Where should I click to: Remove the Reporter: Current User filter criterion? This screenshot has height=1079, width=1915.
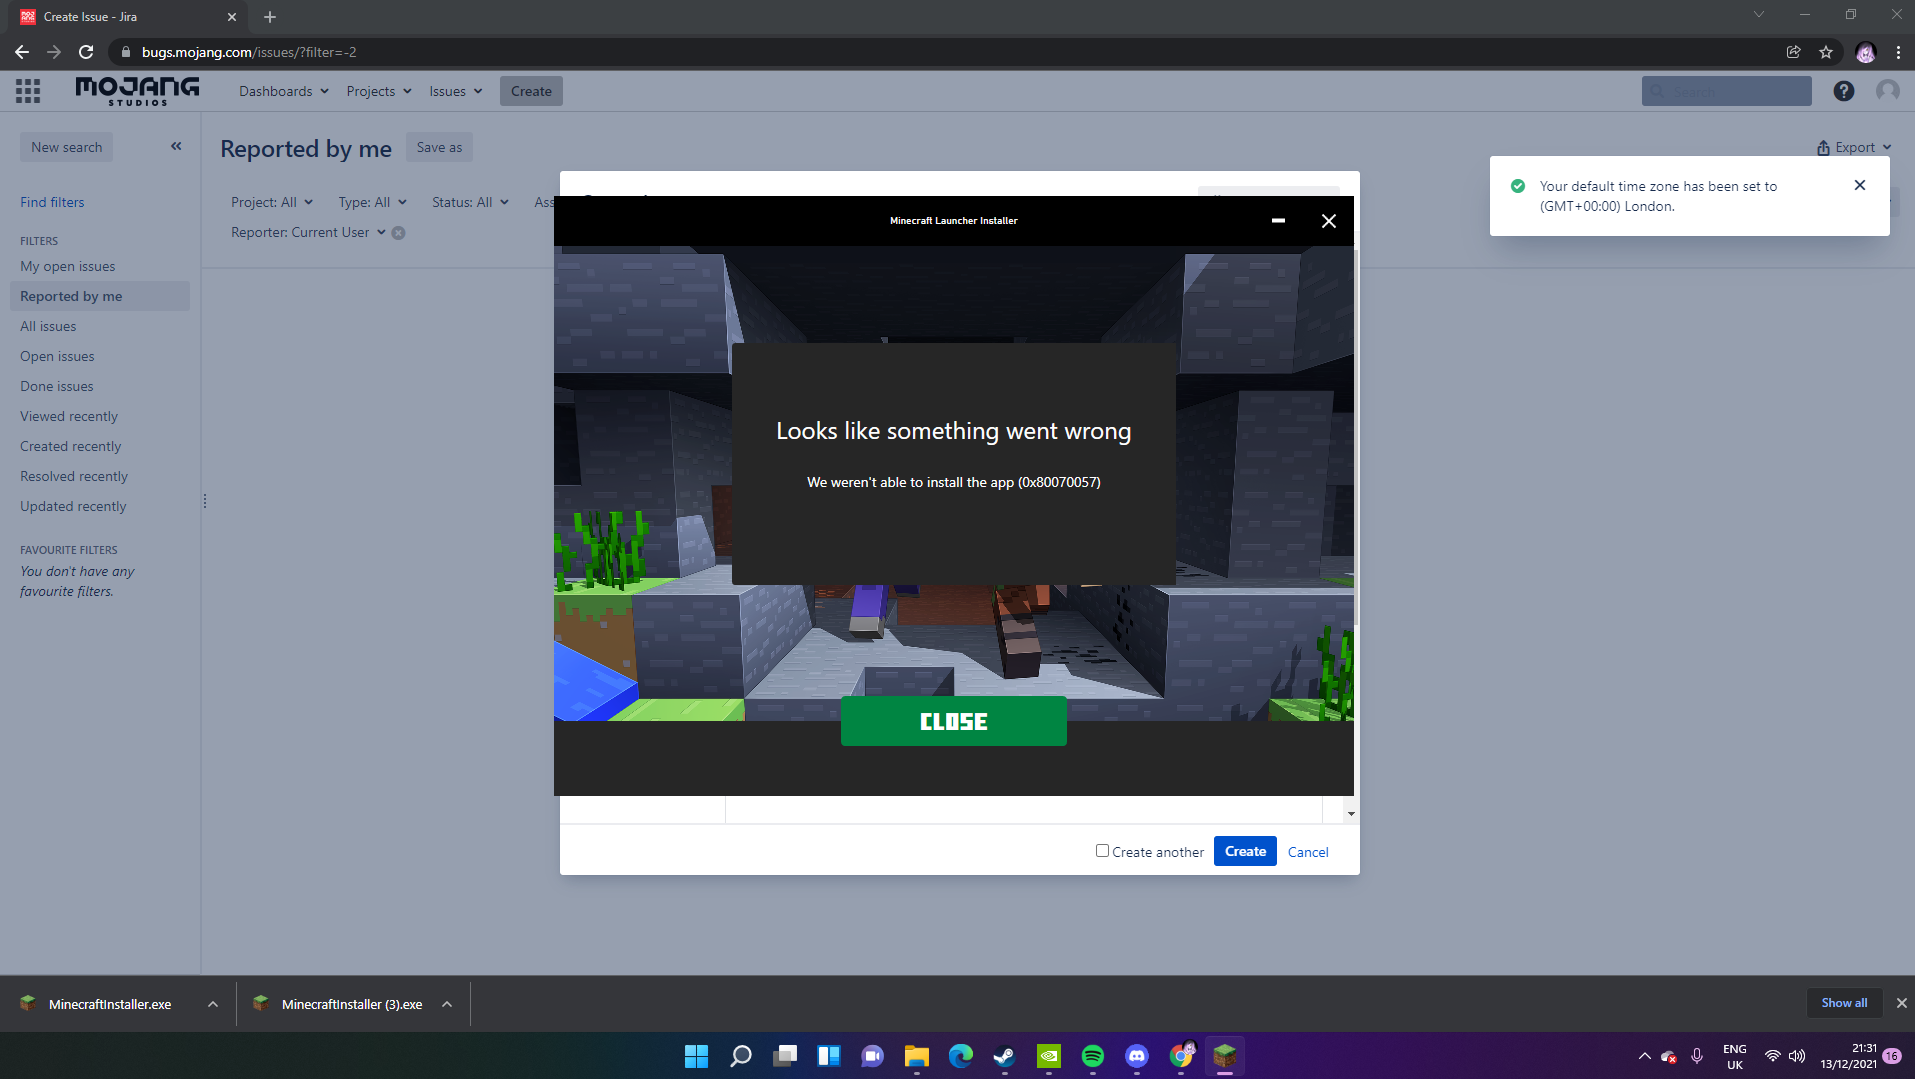pyautogui.click(x=398, y=233)
